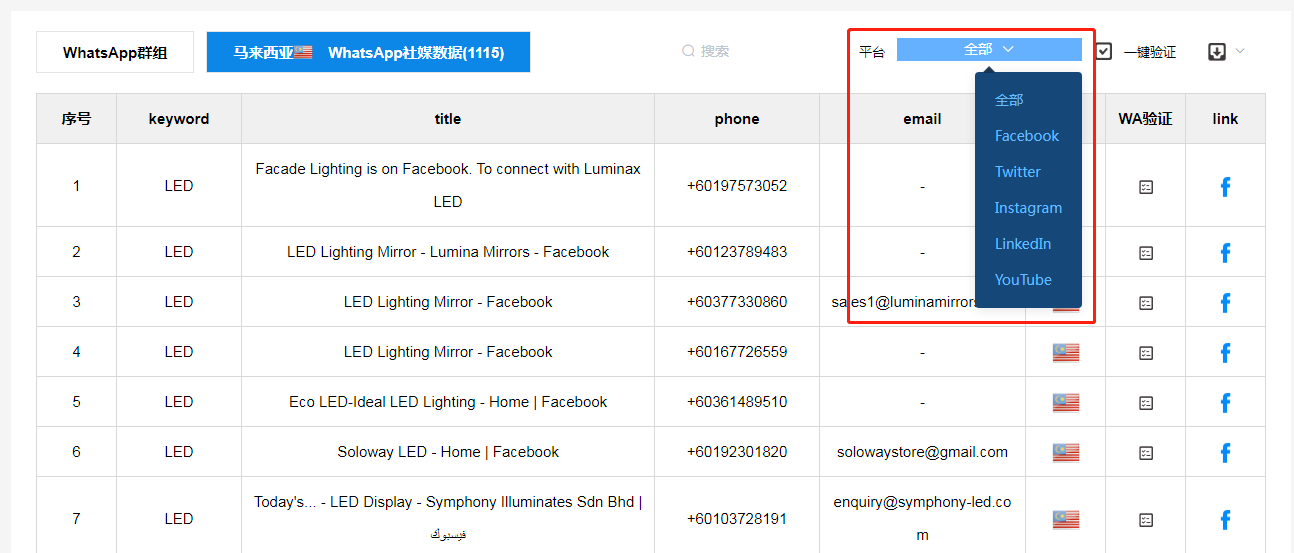Expand the arrow beside download icon
This screenshot has height=553, width=1294.
[1240, 51]
